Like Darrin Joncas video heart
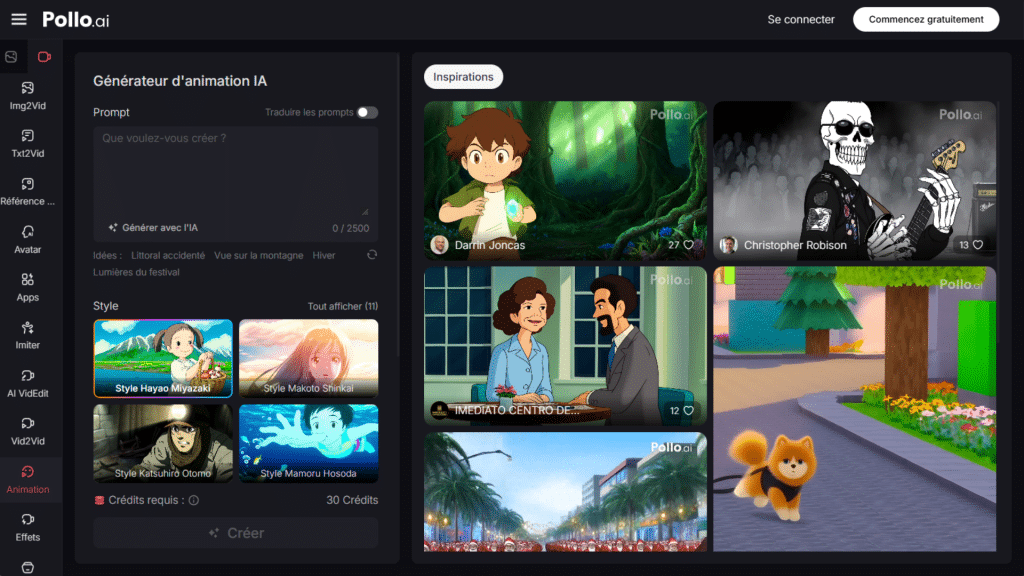This screenshot has height=576, width=1024. pyautogui.click(x=688, y=245)
